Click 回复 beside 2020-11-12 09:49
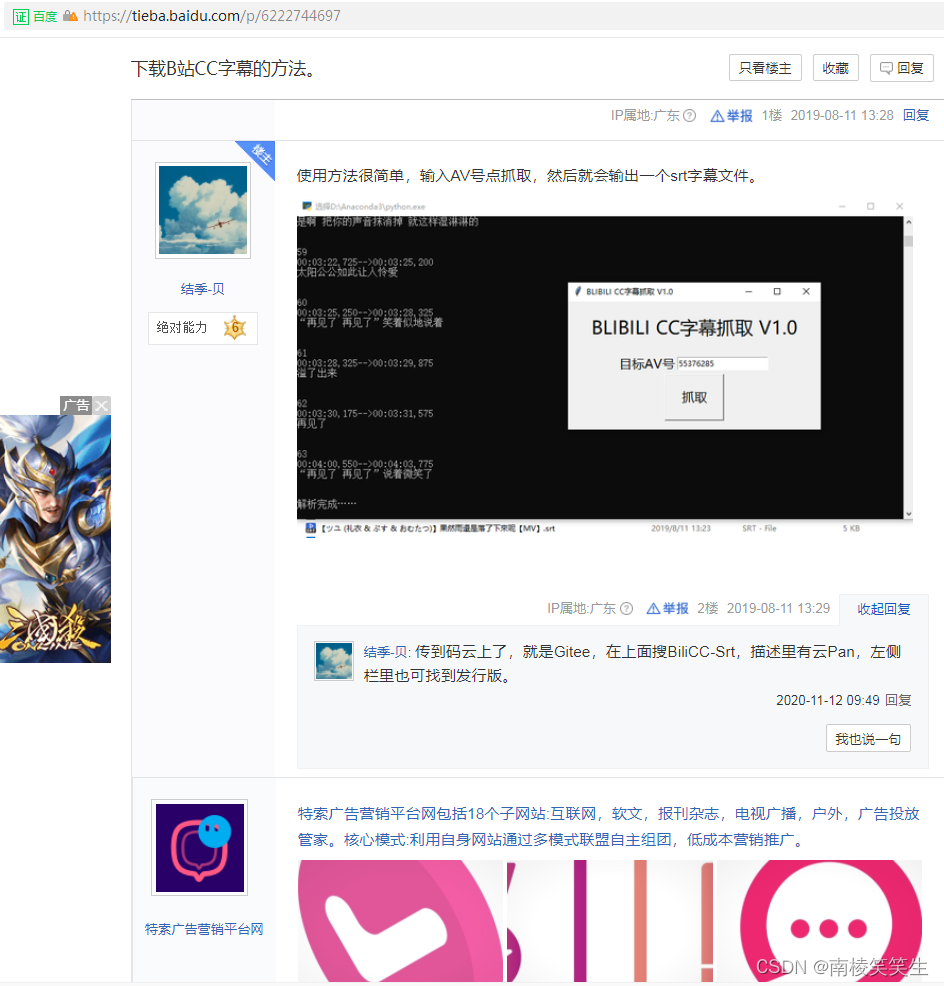The width and height of the screenshot is (944, 986). pyautogui.click(x=898, y=701)
